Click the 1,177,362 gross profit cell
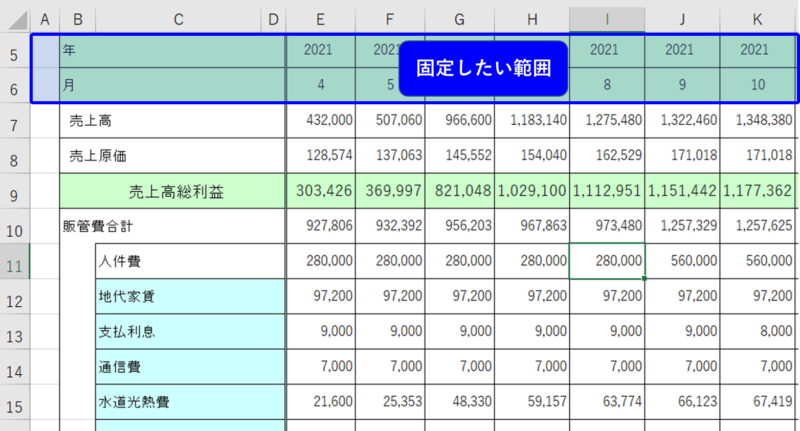The width and height of the screenshot is (800, 431). (x=757, y=191)
